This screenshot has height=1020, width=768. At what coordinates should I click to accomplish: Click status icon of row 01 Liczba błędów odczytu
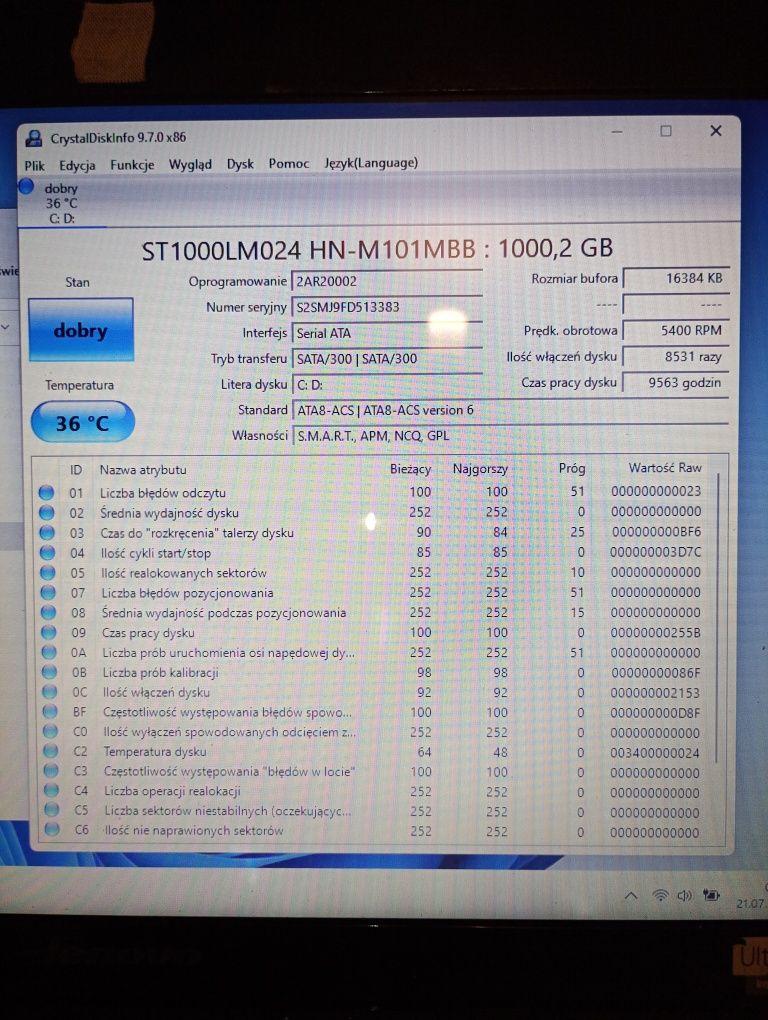click(46, 492)
